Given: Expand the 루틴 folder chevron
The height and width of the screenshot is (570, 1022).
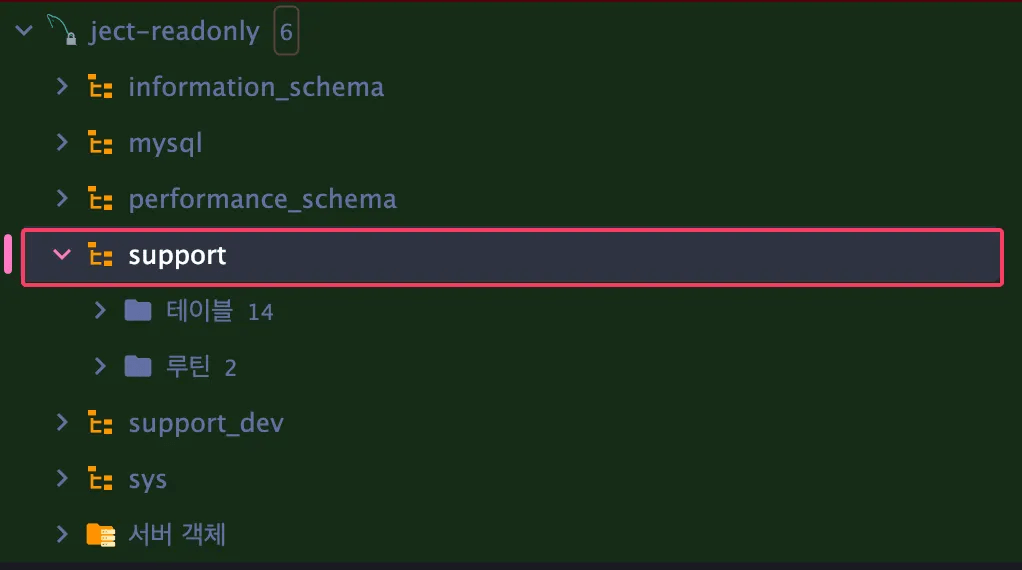Looking at the screenshot, I should click(100, 367).
